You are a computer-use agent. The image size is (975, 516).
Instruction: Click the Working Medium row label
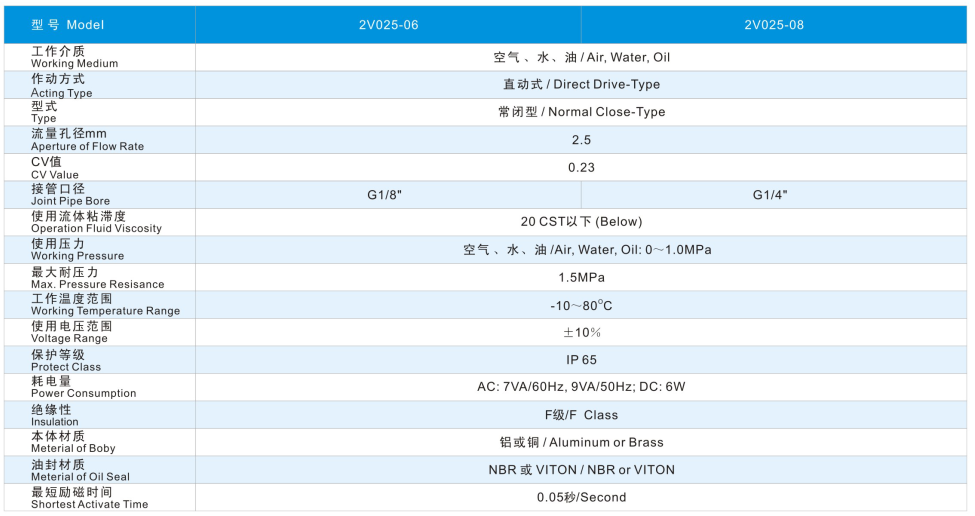point(74,57)
